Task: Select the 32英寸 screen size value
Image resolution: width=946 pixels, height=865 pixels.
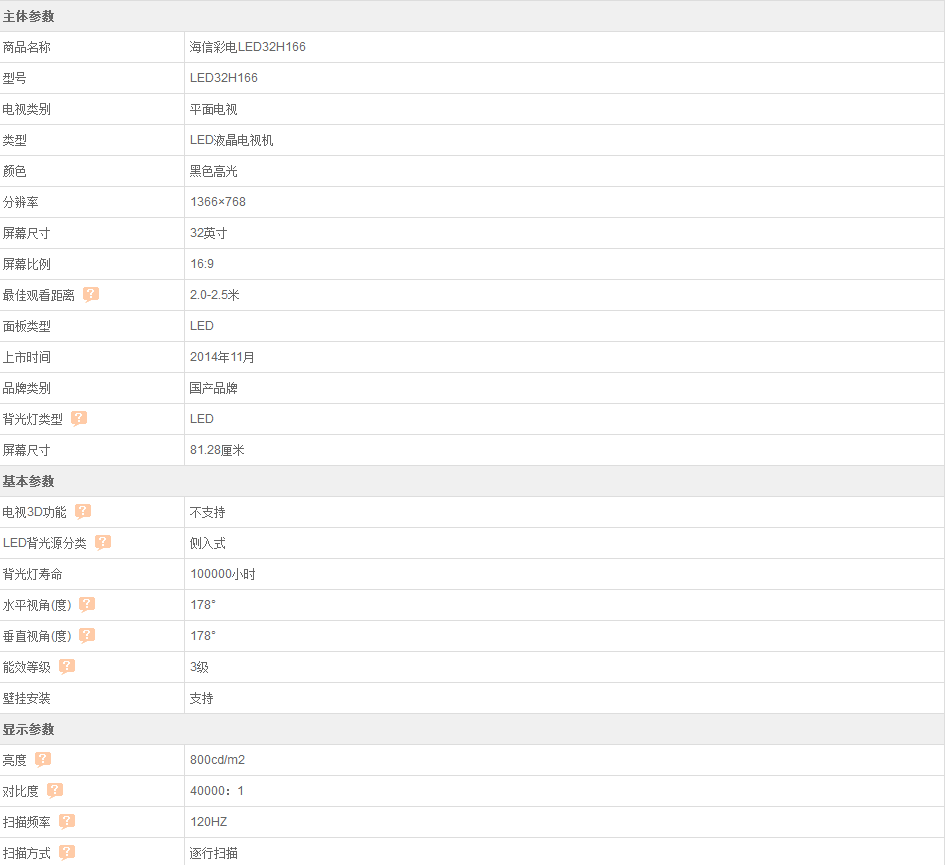Action: click(209, 233)
